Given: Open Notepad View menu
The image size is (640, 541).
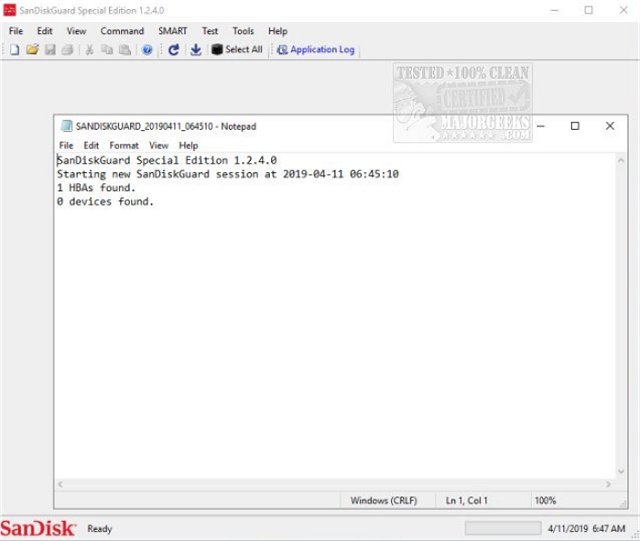Looking at the screenshot, I should (x=158, y=145).
